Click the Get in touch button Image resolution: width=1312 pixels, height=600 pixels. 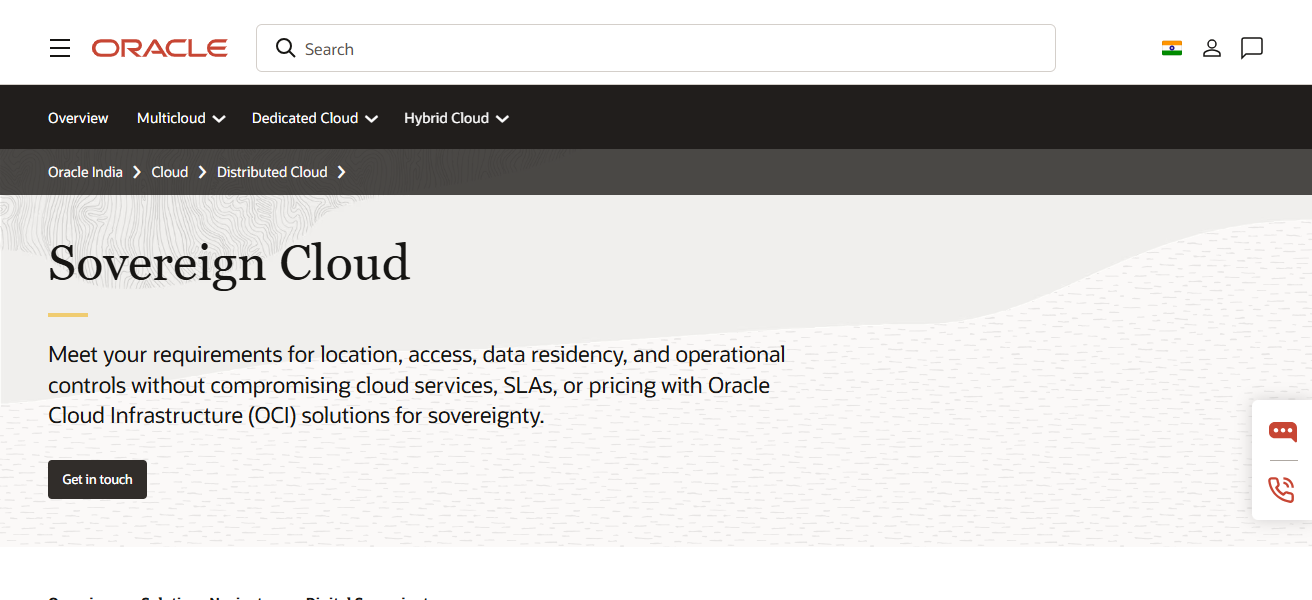click(x=97, y=479)
